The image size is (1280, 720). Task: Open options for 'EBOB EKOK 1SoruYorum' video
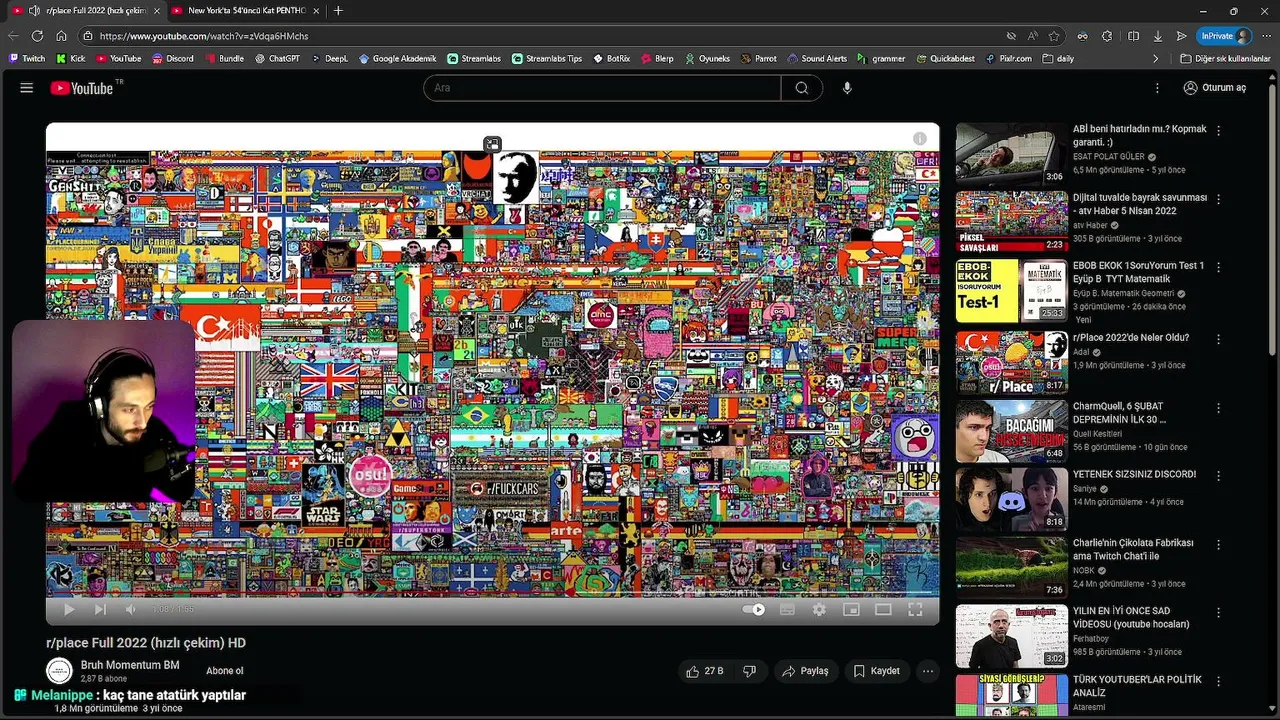1218,267
